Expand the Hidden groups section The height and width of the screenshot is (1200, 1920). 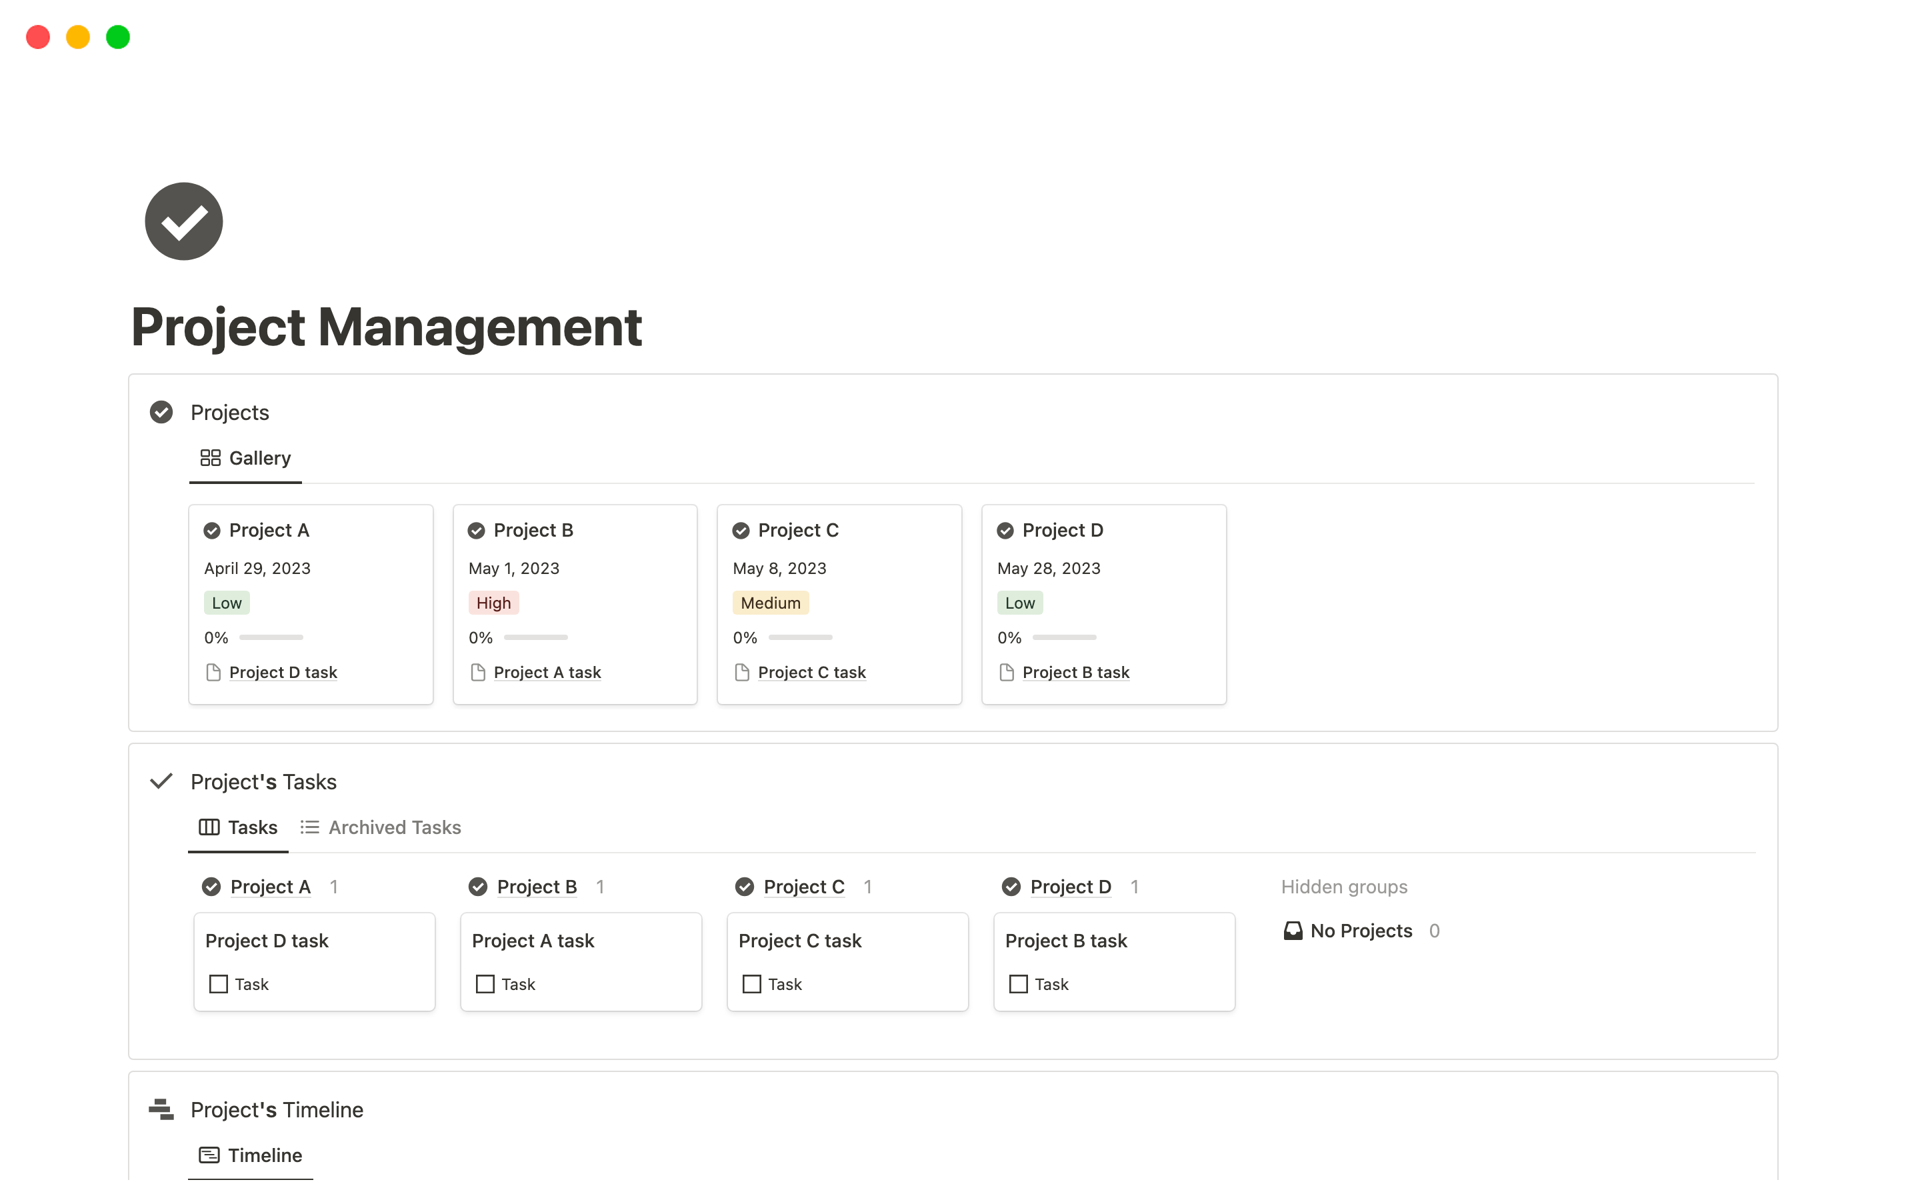(1344, 887)
